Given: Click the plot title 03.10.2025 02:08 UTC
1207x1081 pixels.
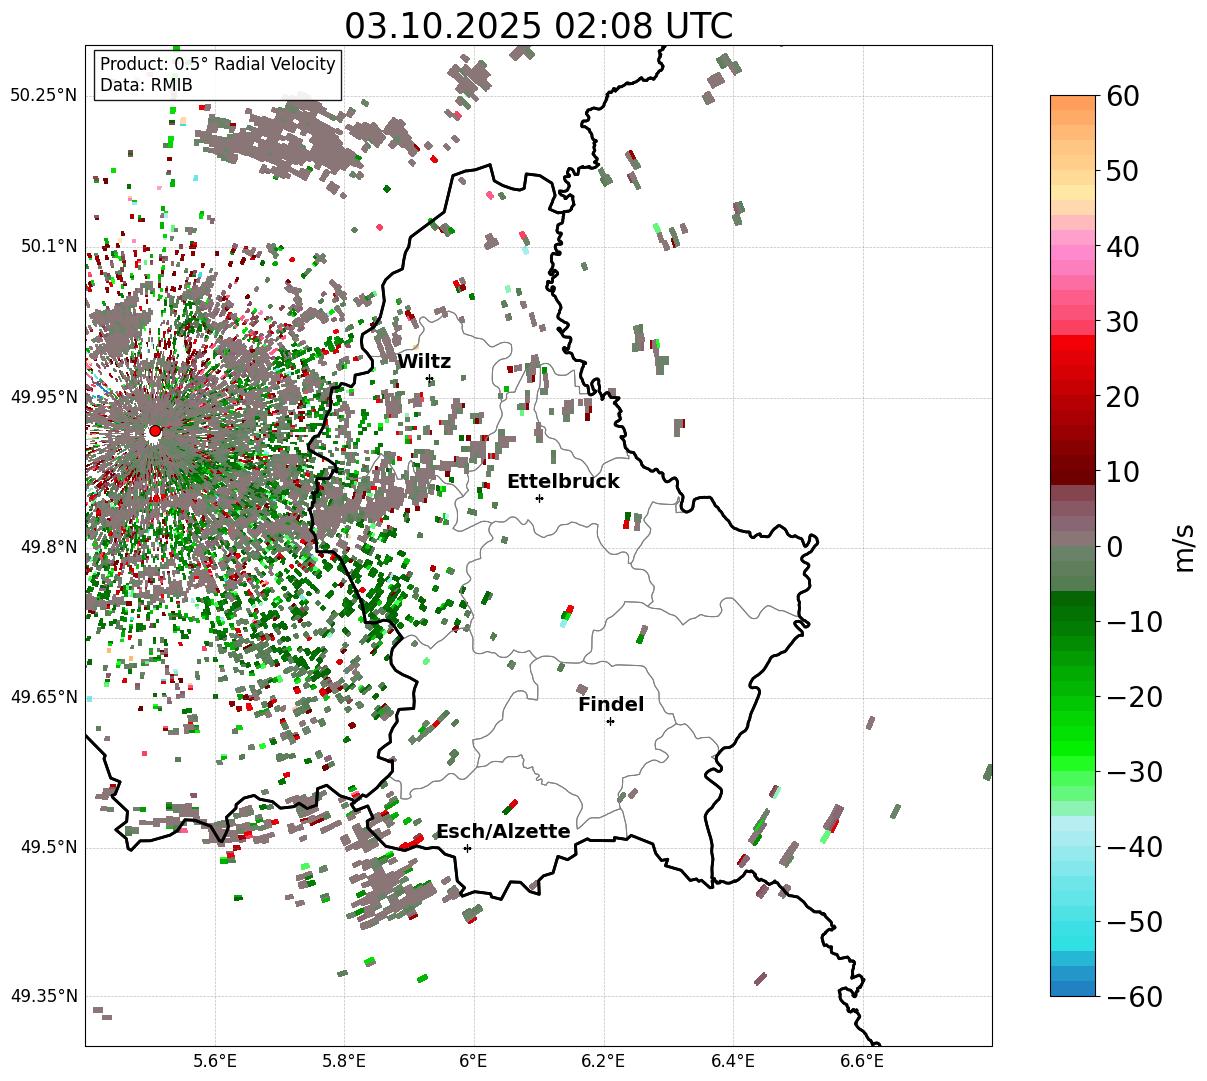Looking at the screenshot, I should coord(539,26).
